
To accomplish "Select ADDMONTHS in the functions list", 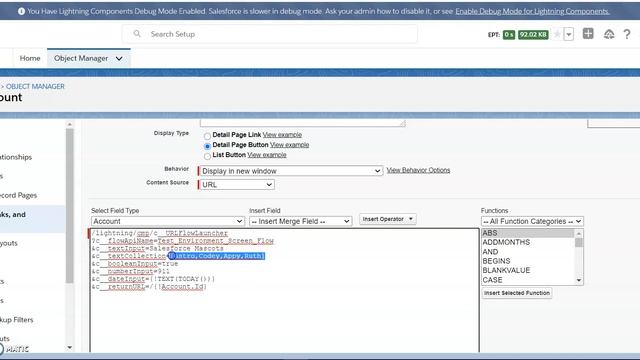I will click(527, 242).
